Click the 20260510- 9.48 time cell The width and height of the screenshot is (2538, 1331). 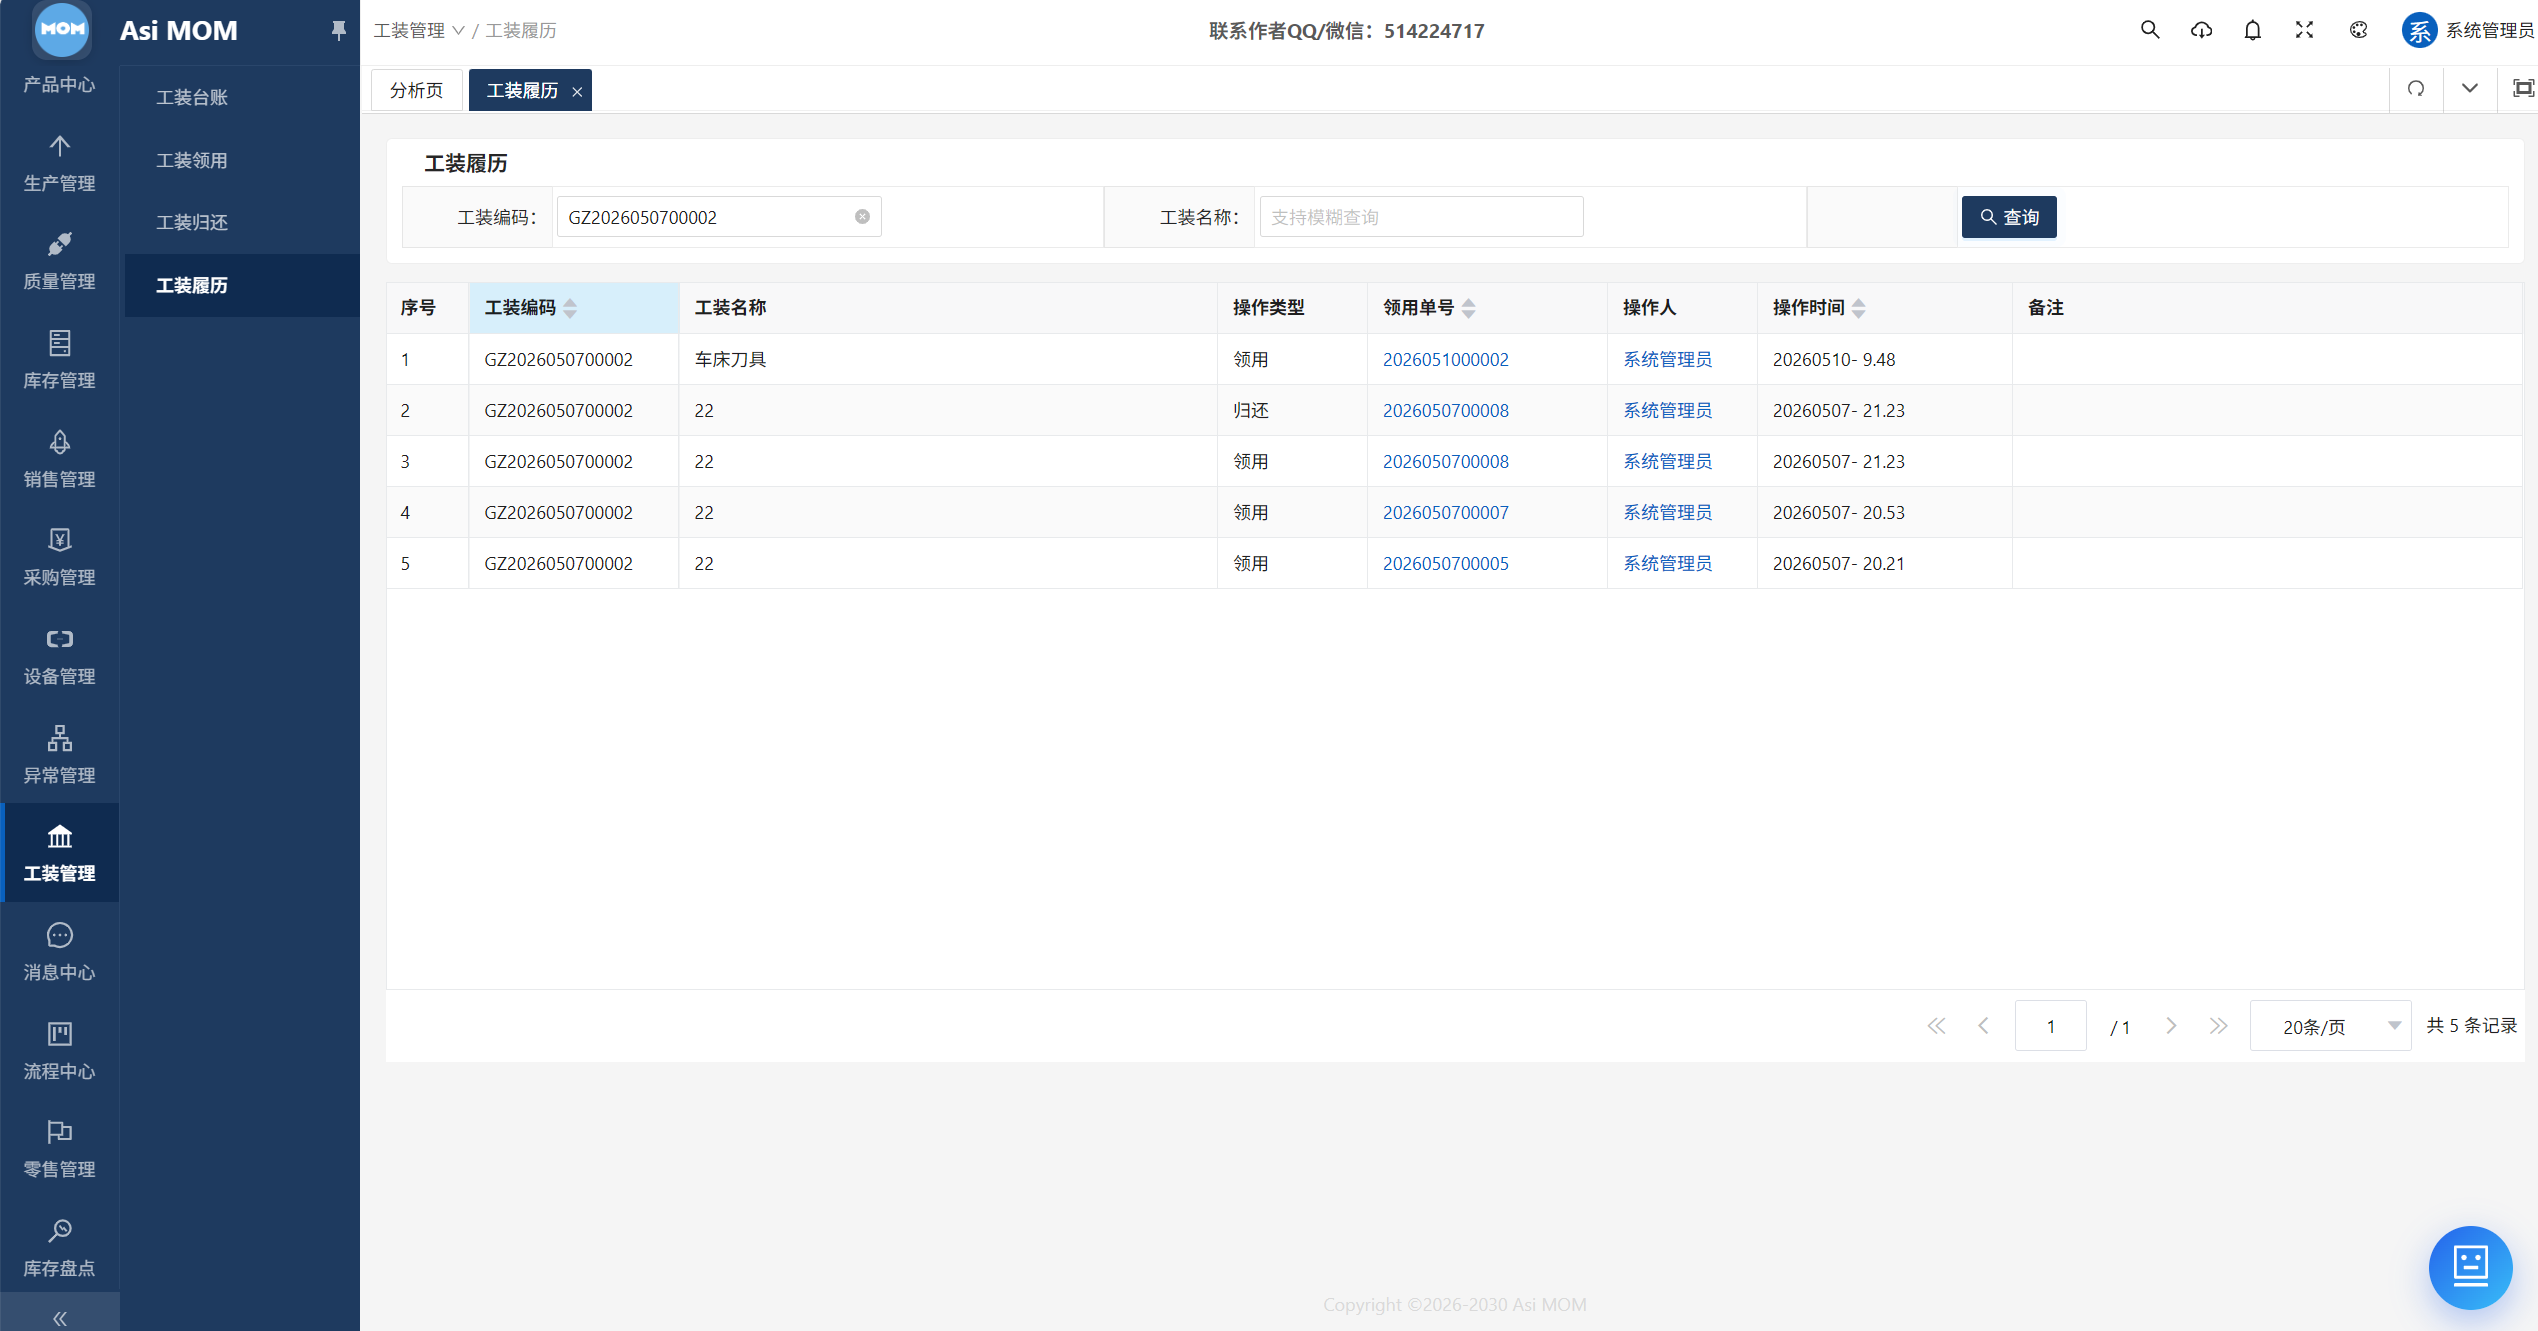(1883, 359)
